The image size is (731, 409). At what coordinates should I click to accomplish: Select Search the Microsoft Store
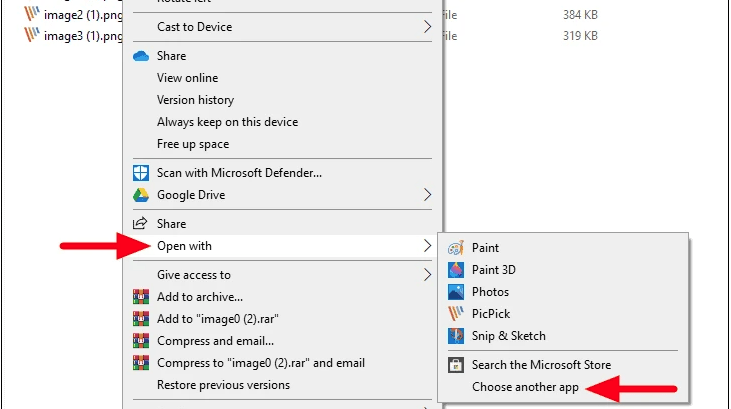[x=563, y=365]
